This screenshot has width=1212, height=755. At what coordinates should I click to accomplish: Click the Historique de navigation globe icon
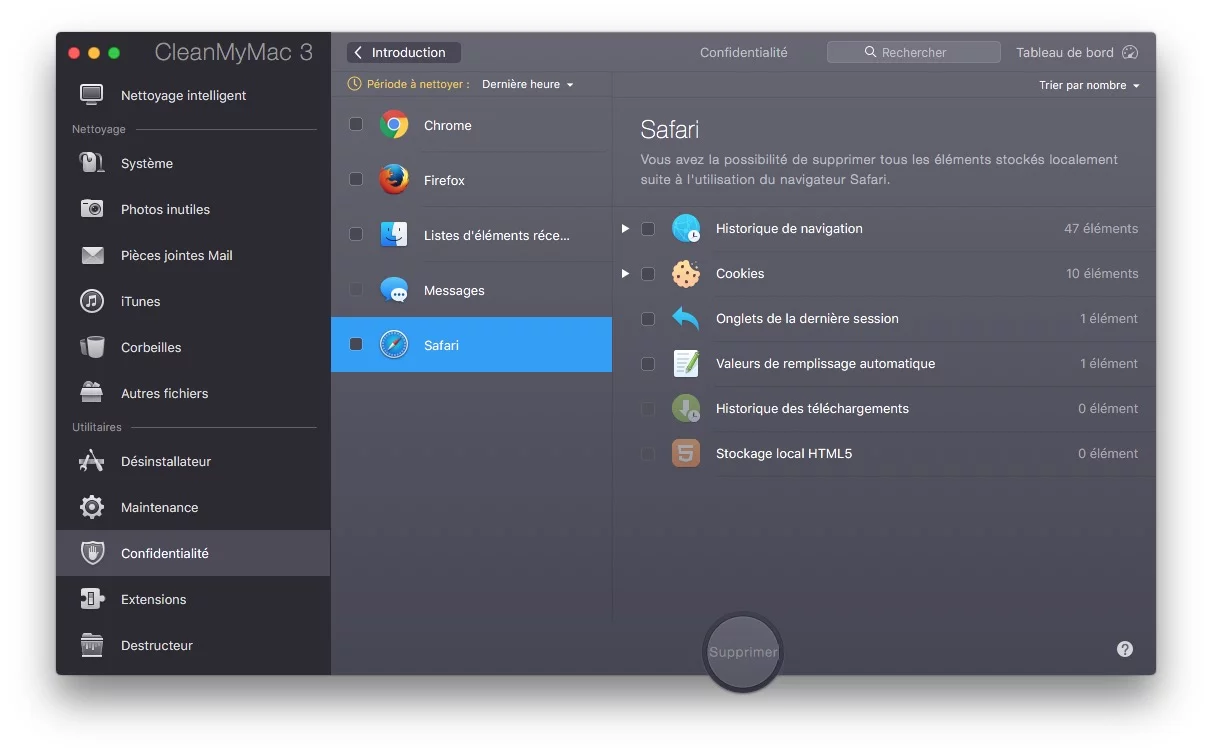(686, 228)
